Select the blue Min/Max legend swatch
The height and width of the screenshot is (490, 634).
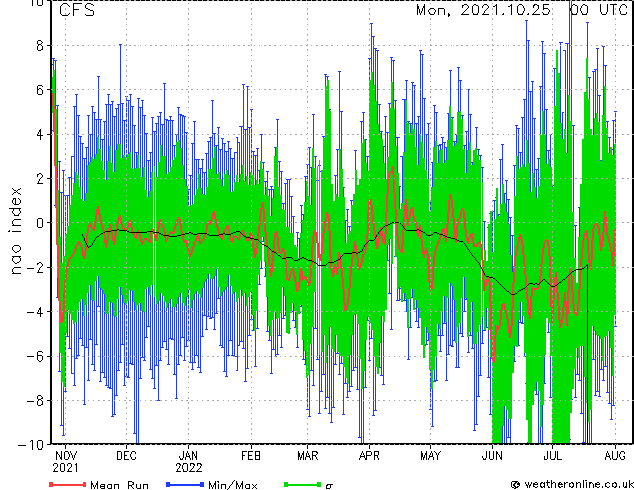pos(185,484)
